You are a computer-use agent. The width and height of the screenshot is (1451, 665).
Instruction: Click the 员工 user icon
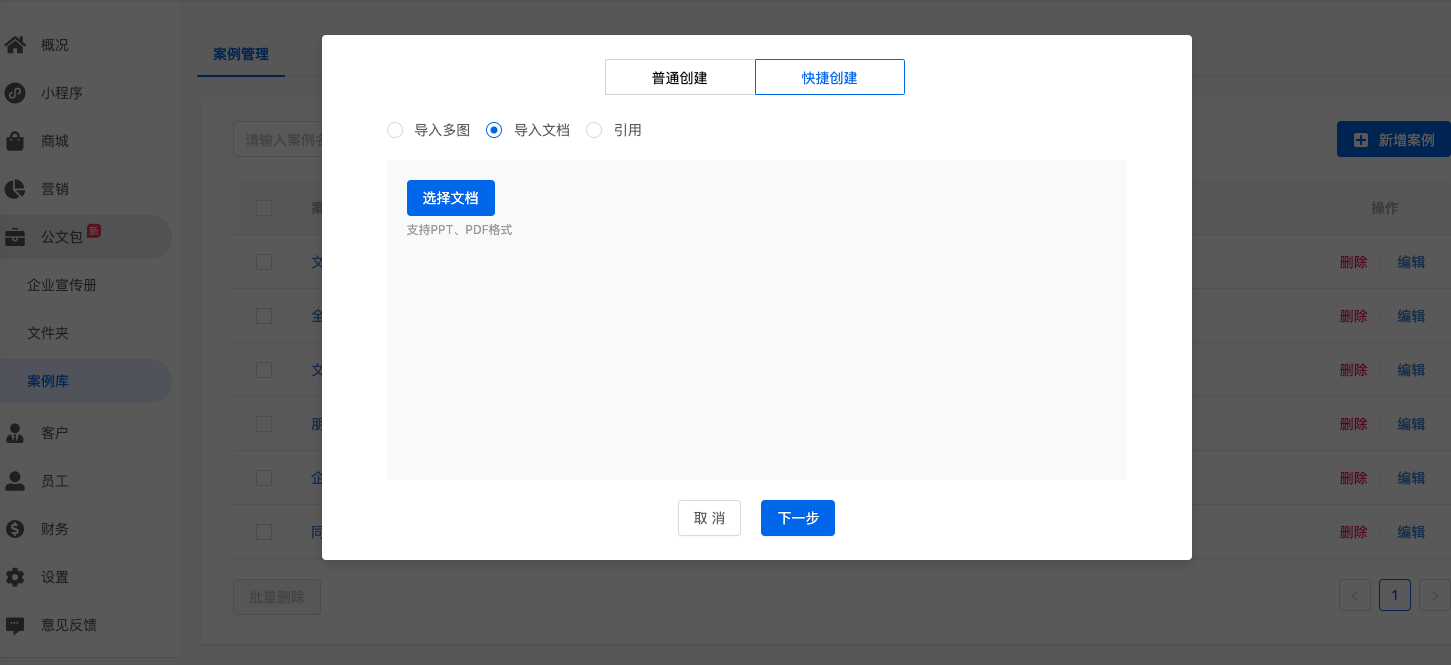pyautogui.click(x=15, y=481)
